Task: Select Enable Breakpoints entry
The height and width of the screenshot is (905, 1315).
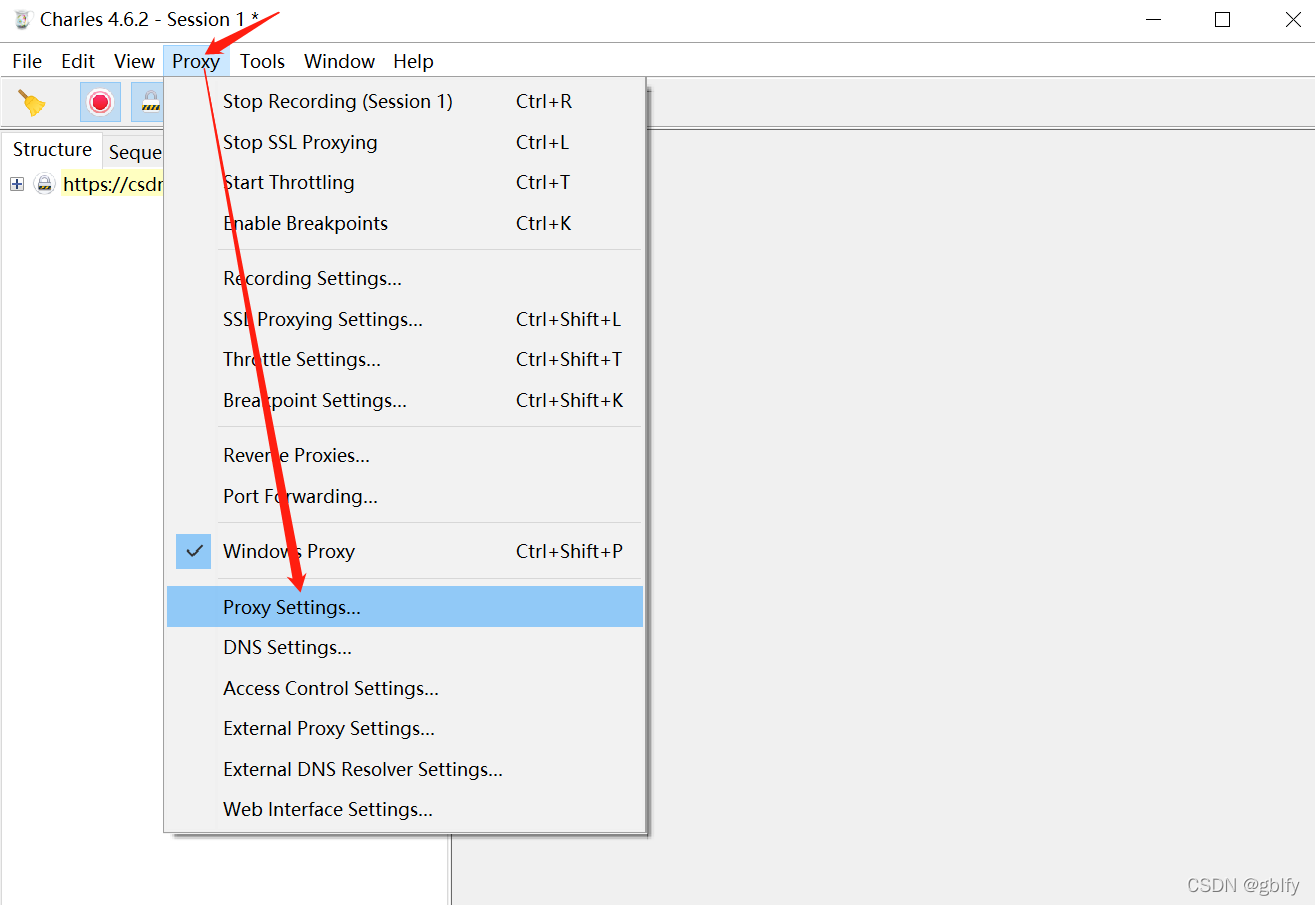Action: tap(405, 224)
